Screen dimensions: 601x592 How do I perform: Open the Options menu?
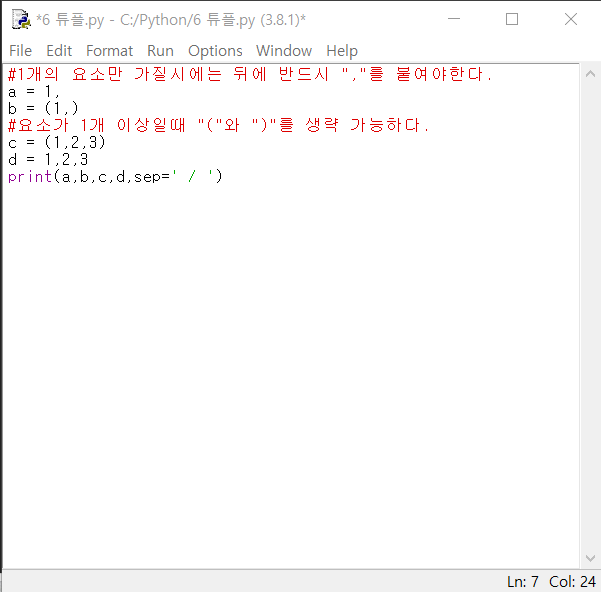215,51
